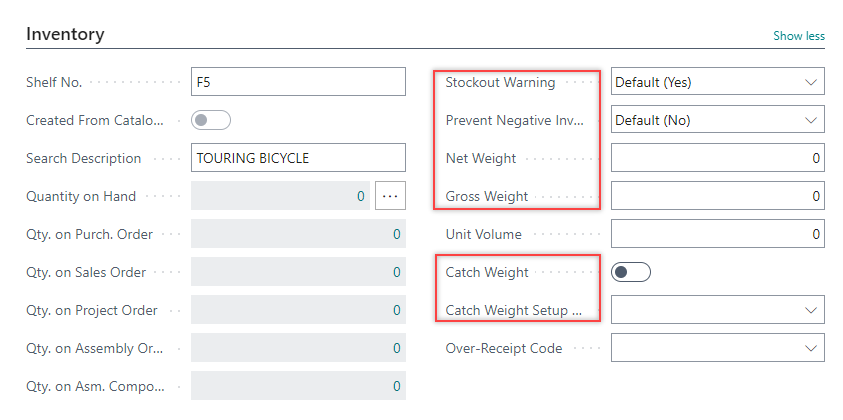Select the Search Description text field
Viewport: 843px width, 420px height.
click(297, 158)
